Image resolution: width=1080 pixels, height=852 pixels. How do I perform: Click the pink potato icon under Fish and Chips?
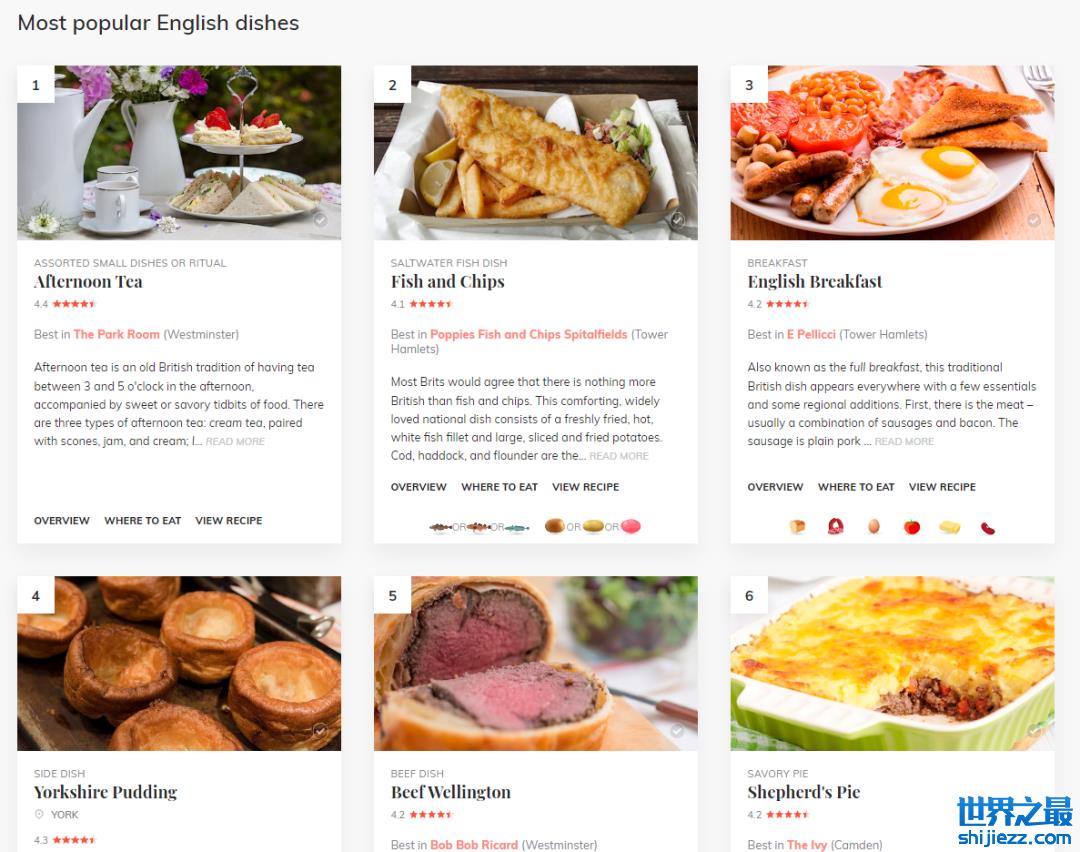click(630, 526)
